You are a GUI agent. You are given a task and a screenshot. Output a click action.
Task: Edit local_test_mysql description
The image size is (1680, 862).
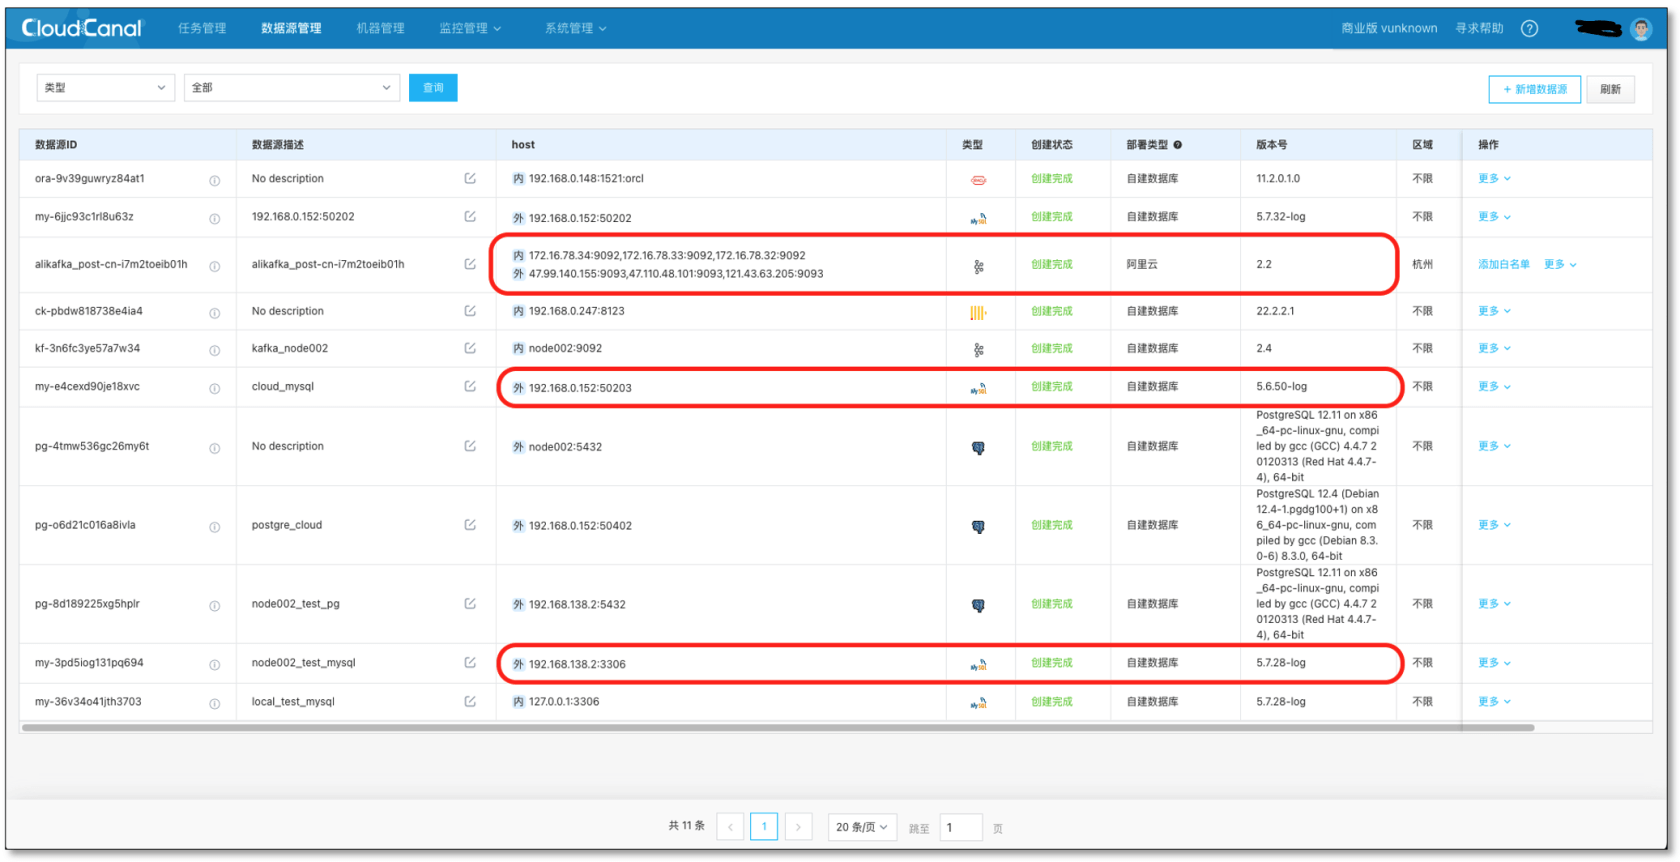pyautogui.click(x=470, y=701)
